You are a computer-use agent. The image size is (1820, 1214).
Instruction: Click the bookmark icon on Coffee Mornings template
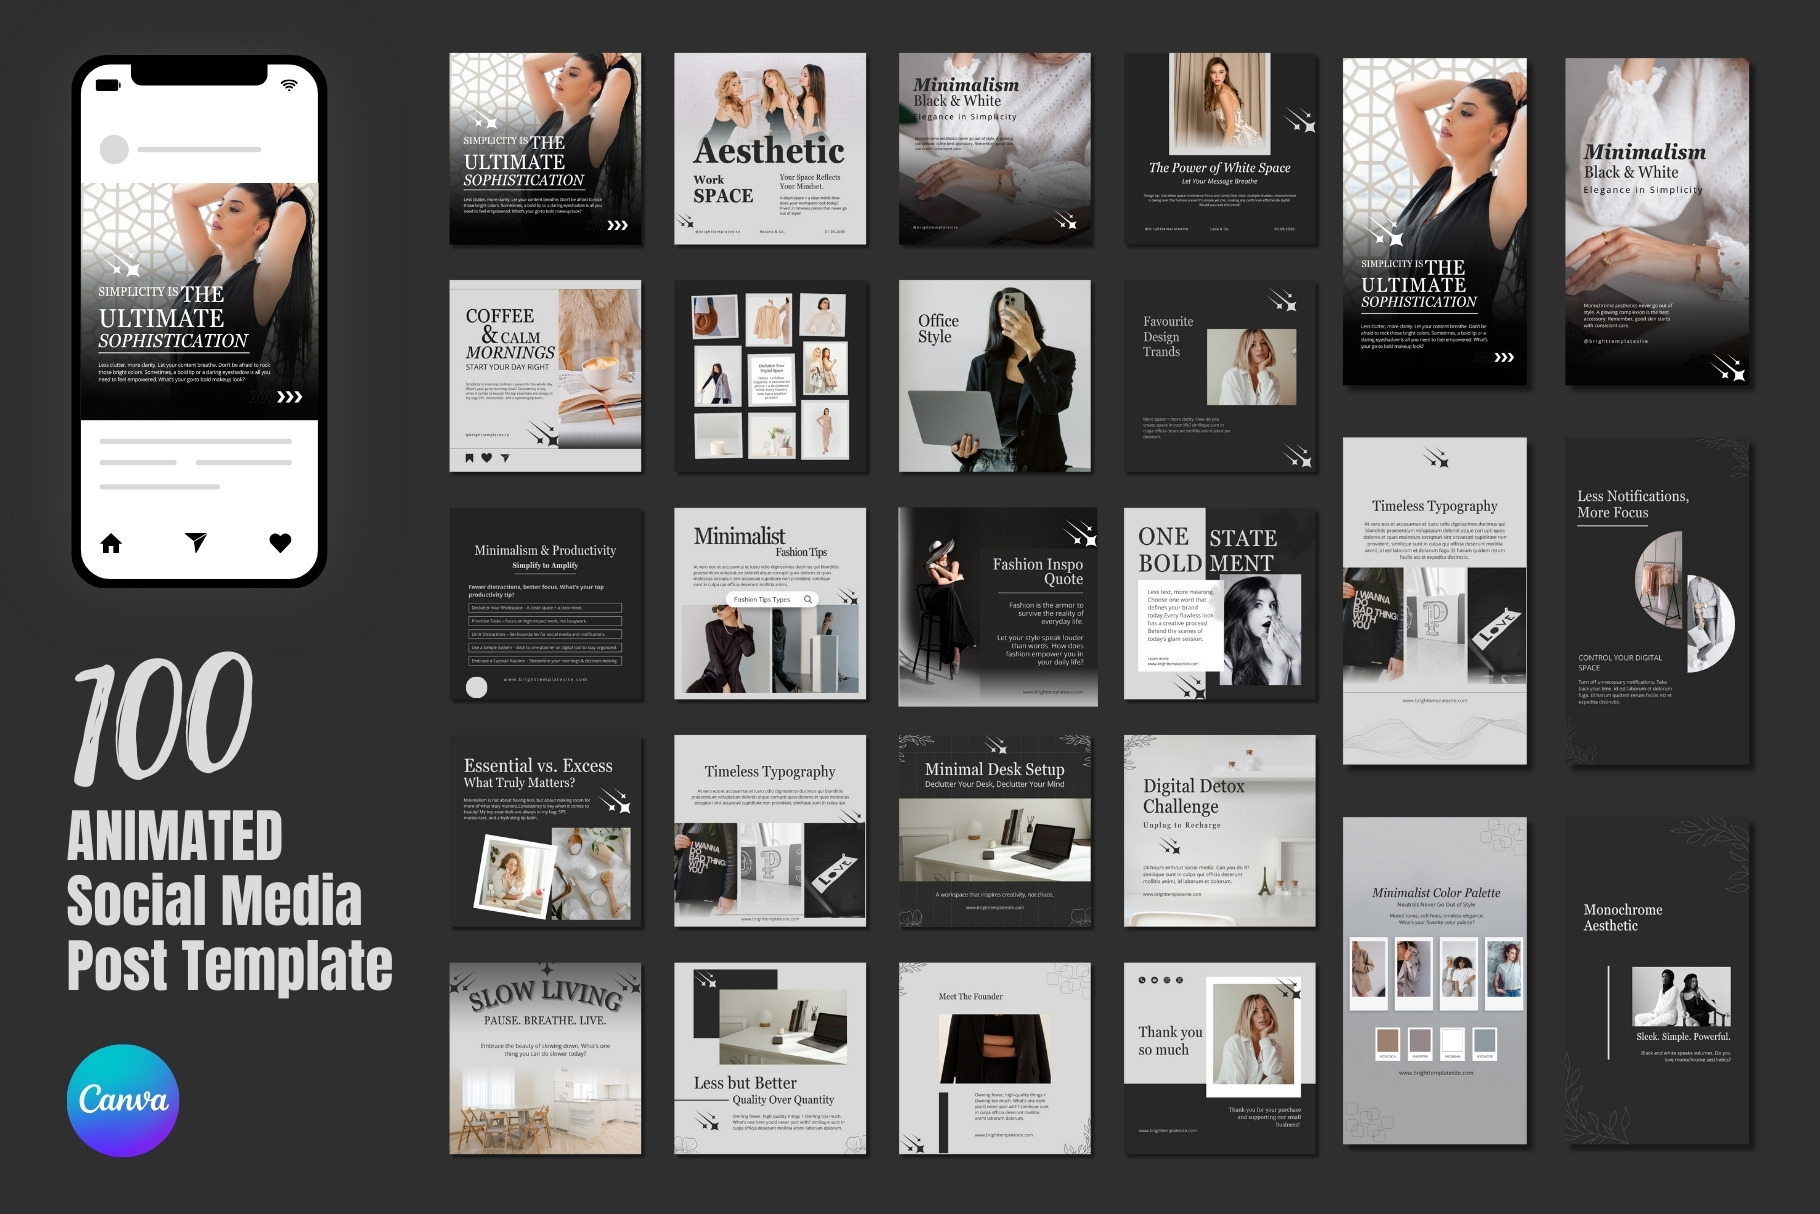click(x=469, y=458)
